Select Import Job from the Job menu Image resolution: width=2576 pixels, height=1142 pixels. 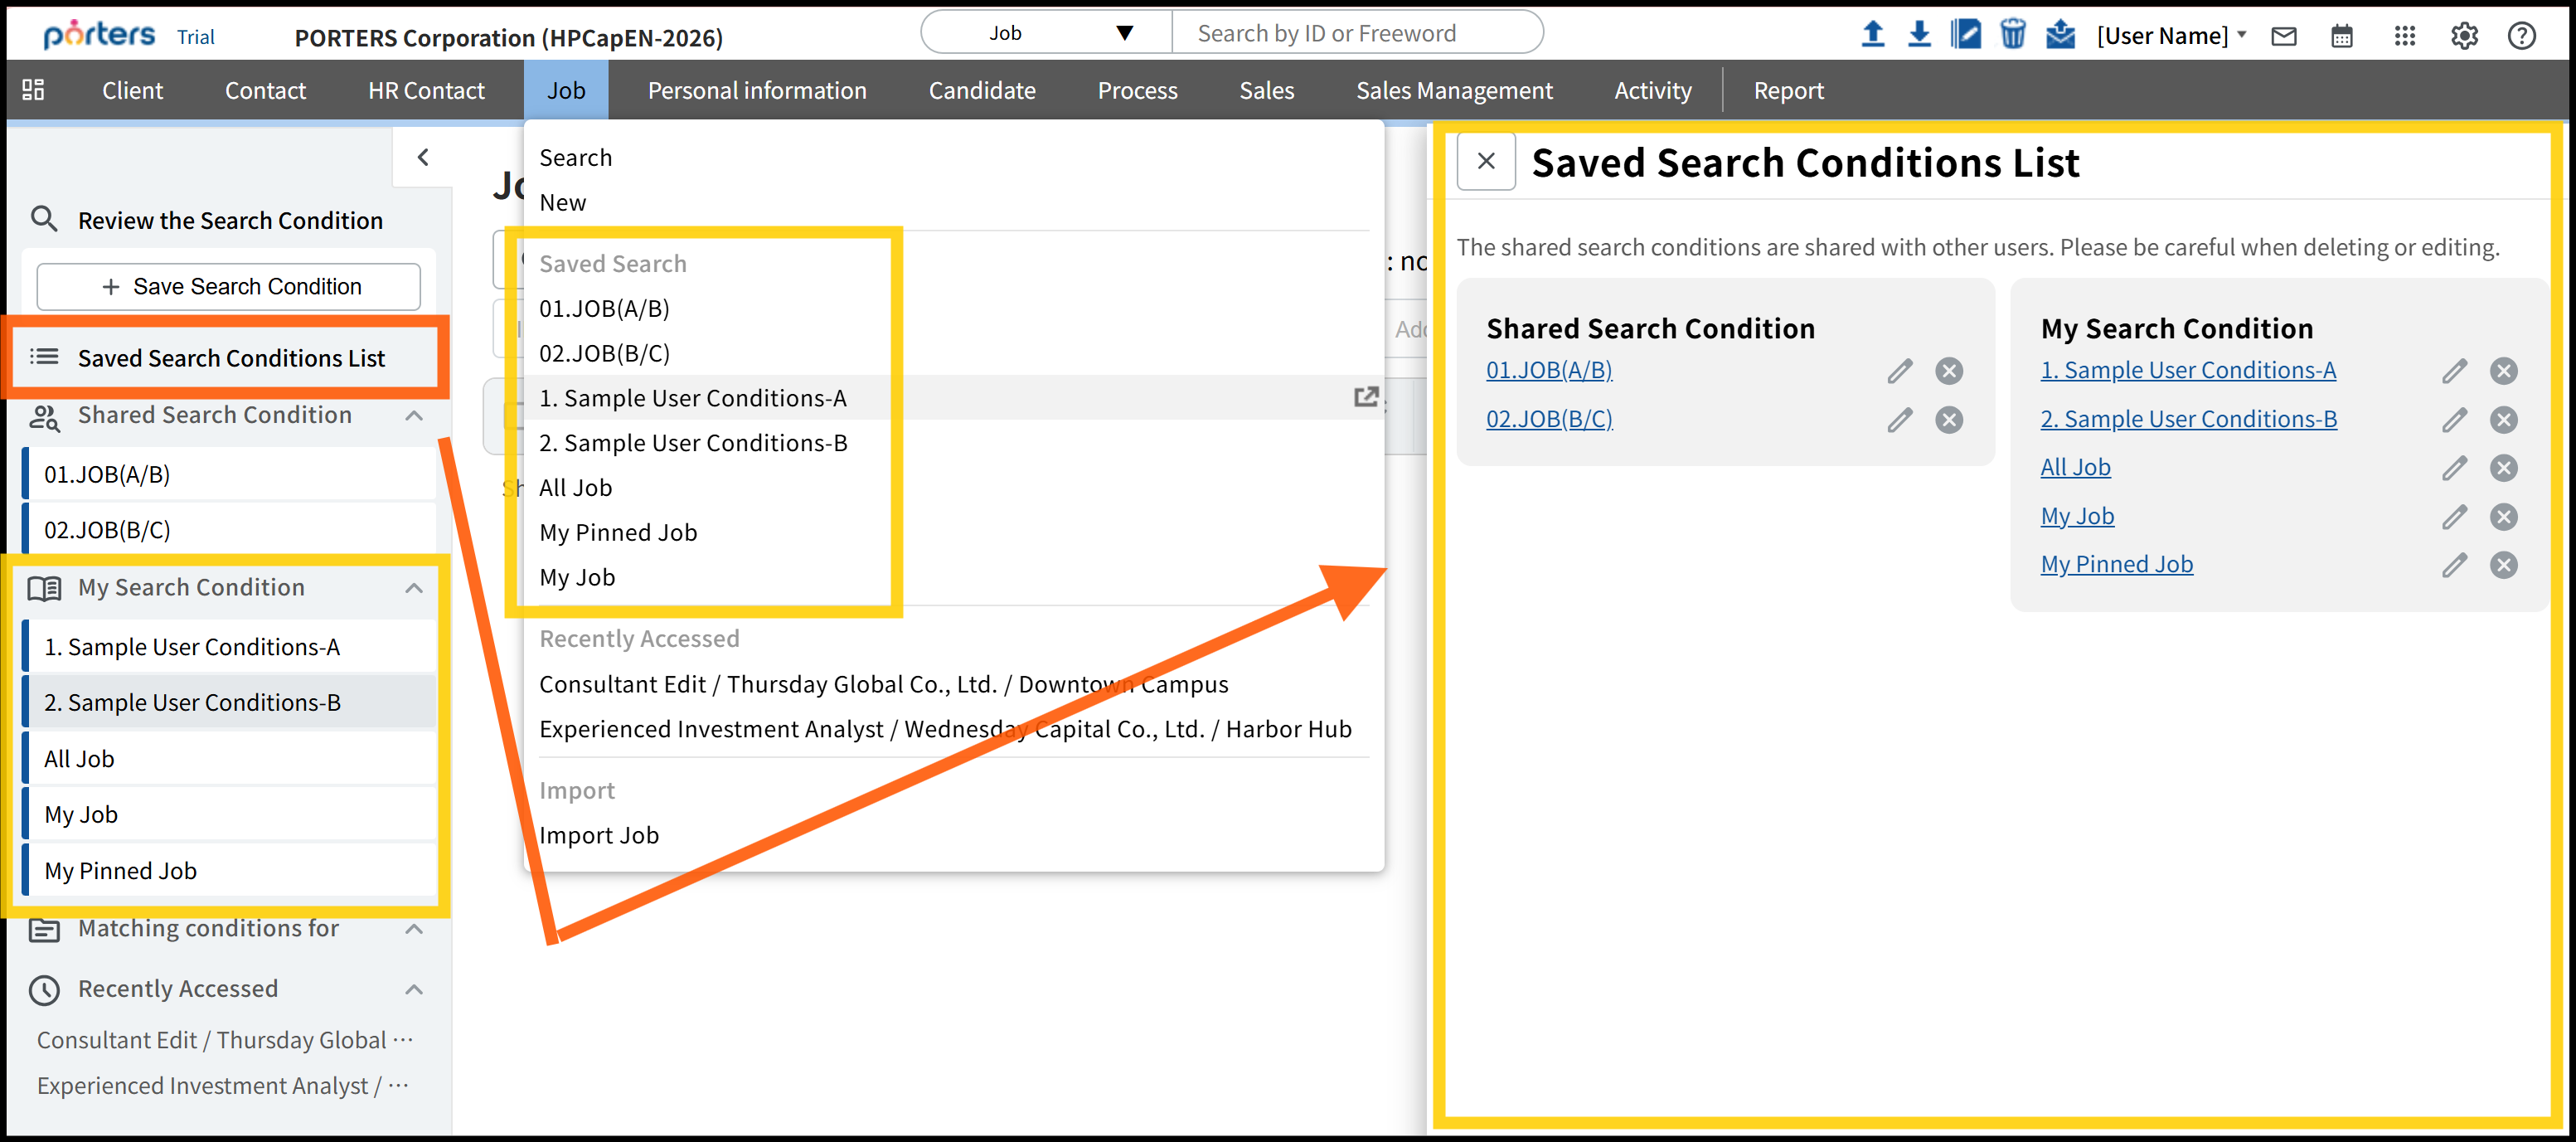[x=598, y=835]
